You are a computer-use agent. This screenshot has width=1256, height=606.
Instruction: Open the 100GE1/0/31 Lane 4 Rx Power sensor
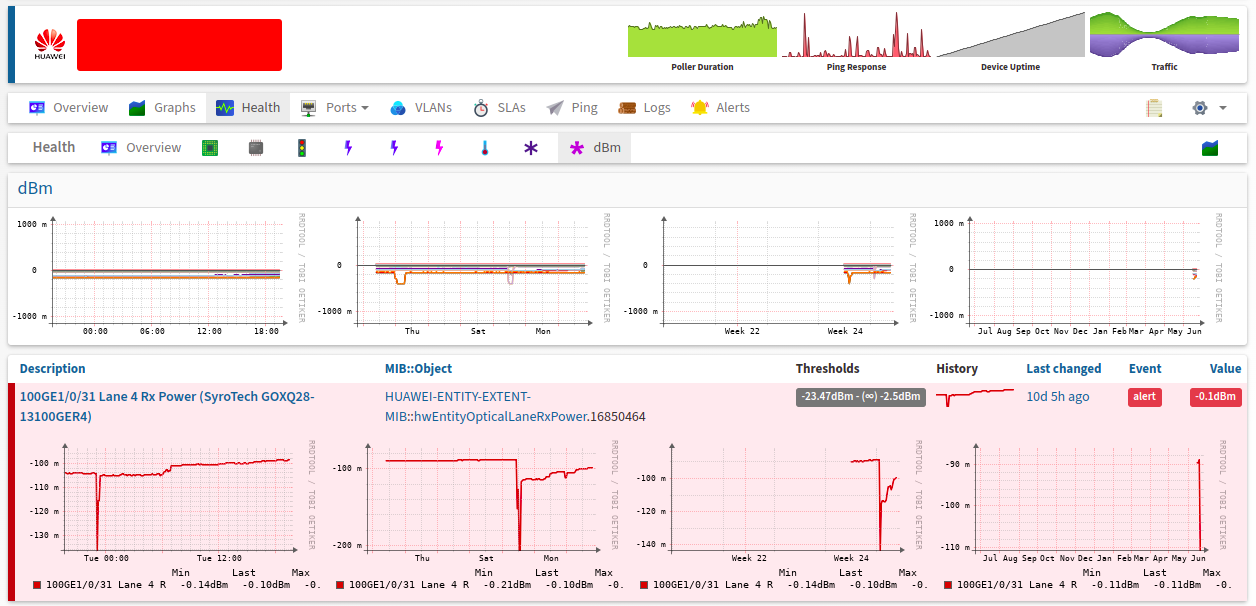point(167,407)
